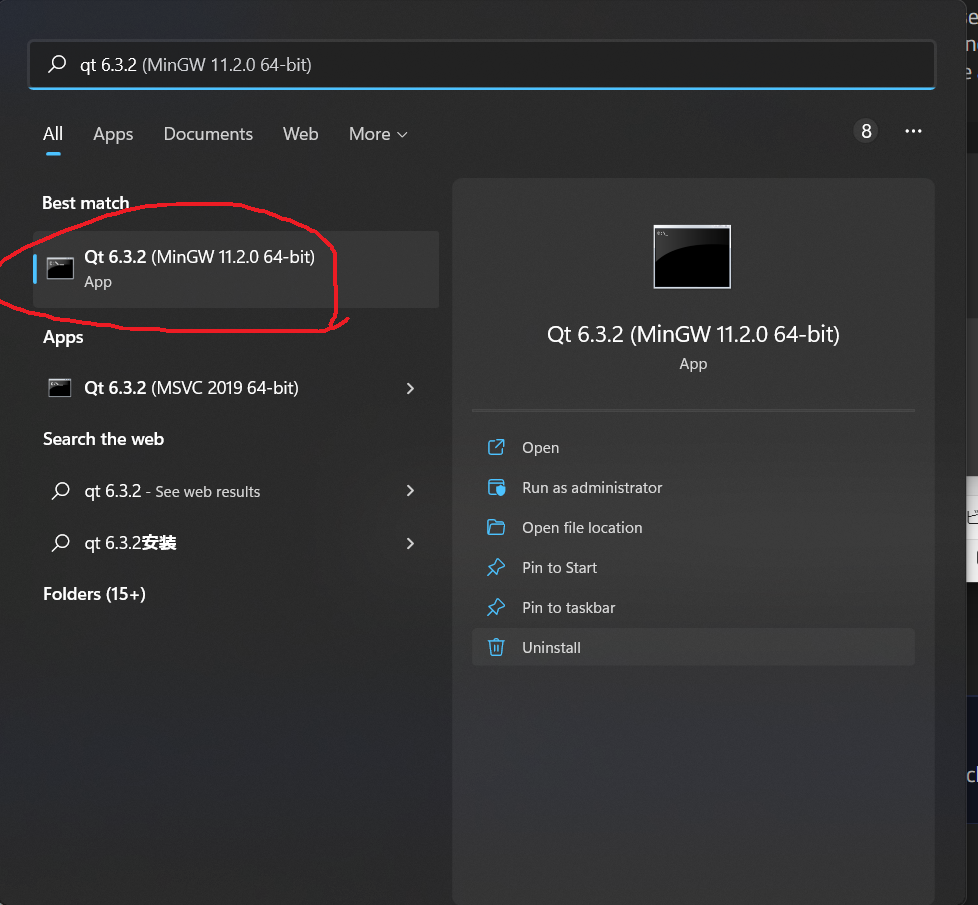Viewport: 978px width, 905px height.
Task: Select the Web filter tab
Action: click(300, 134)
